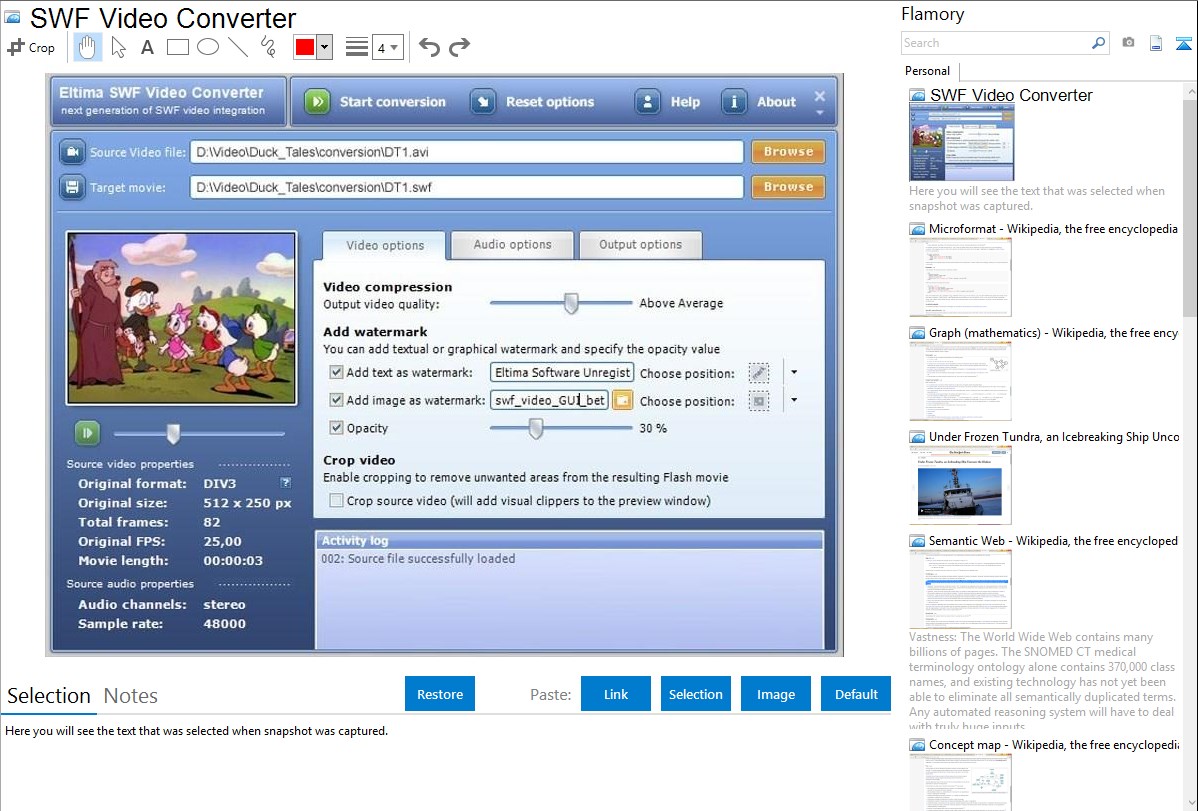Adjust the watermark Opacity slider
The height and width of the screenshot is (811, 1198).
pyautogui.click(x=536, y=428)
